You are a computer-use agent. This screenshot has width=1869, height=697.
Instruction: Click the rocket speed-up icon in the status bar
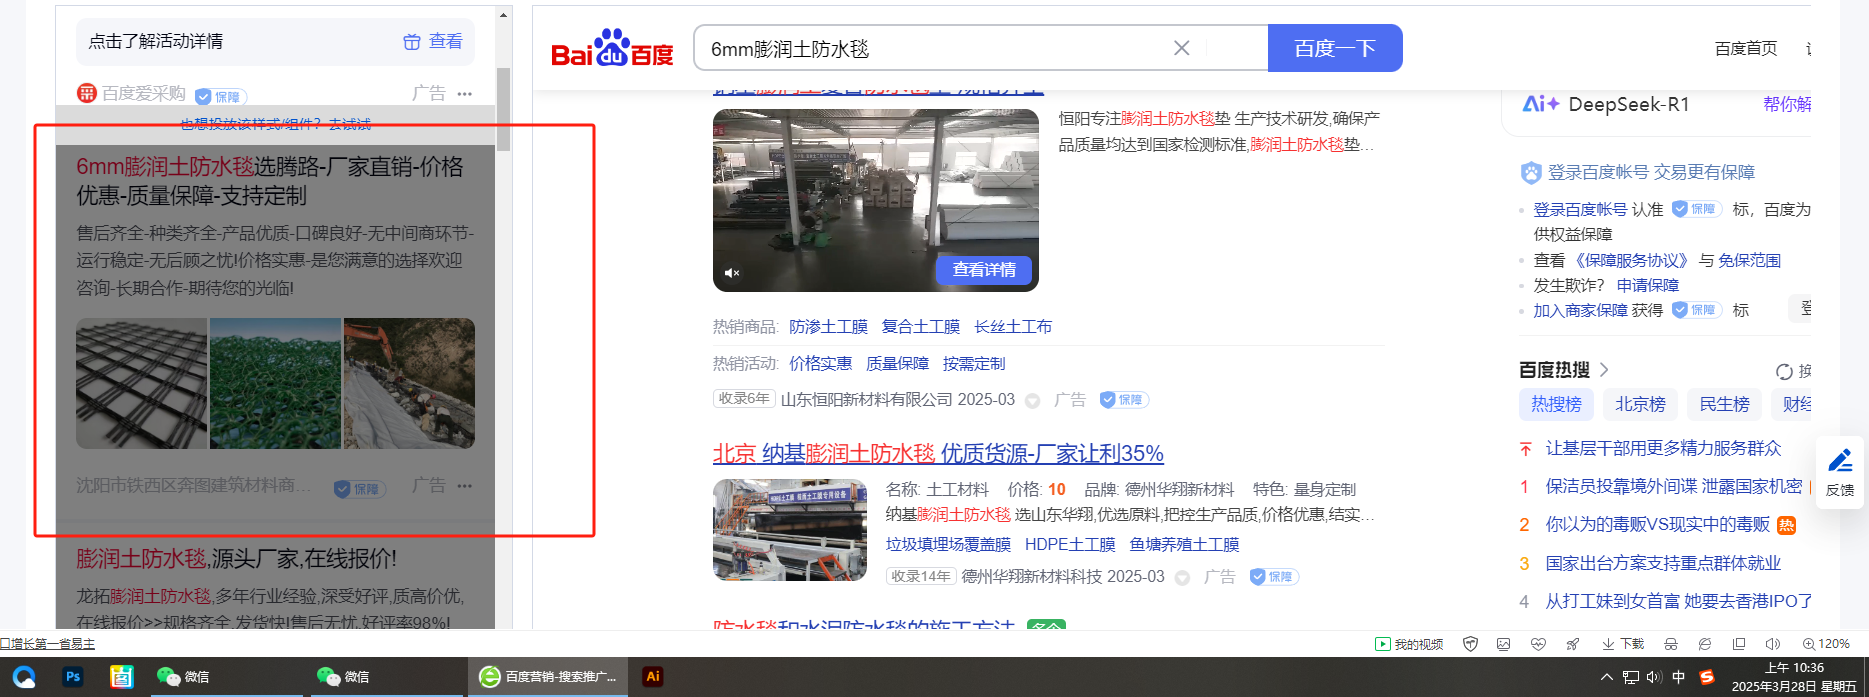(x=1573, y=644)
